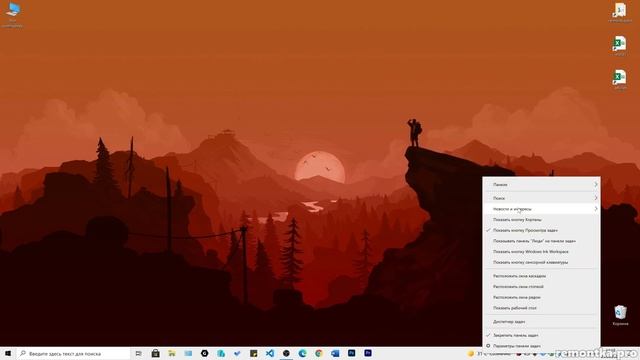The height and width of the screenshot is (360, 640).
Task: Expand the Новости и интересы submenu
Action: [x=541, y=209]
